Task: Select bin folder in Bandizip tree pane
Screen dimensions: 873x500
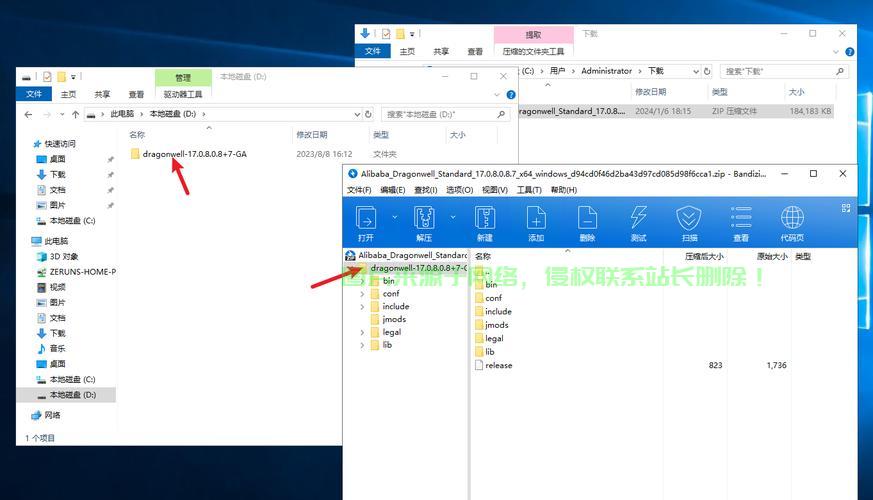Action: (x=389, y=281)
